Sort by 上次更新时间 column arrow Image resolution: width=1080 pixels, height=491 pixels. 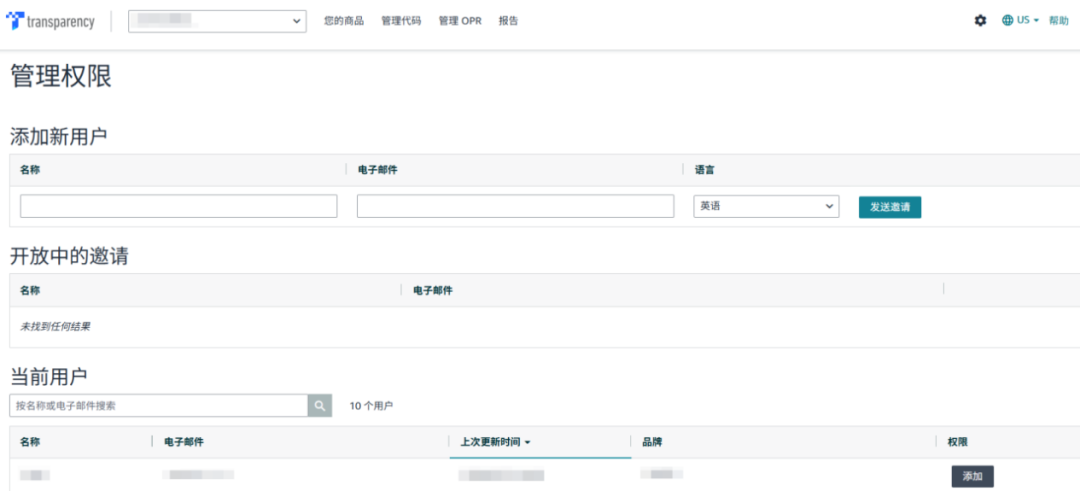(528, 442)
